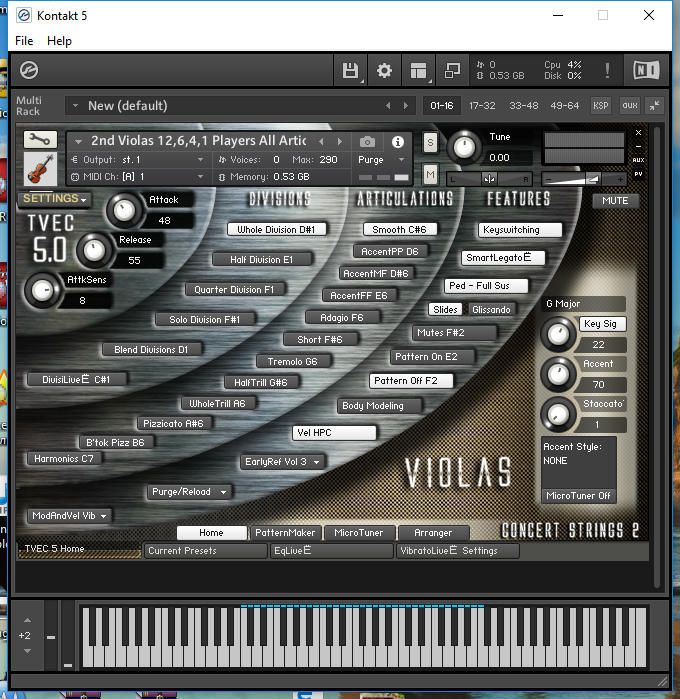Close instrument with X in header
The image size is (680, 699).
point(638,132)
